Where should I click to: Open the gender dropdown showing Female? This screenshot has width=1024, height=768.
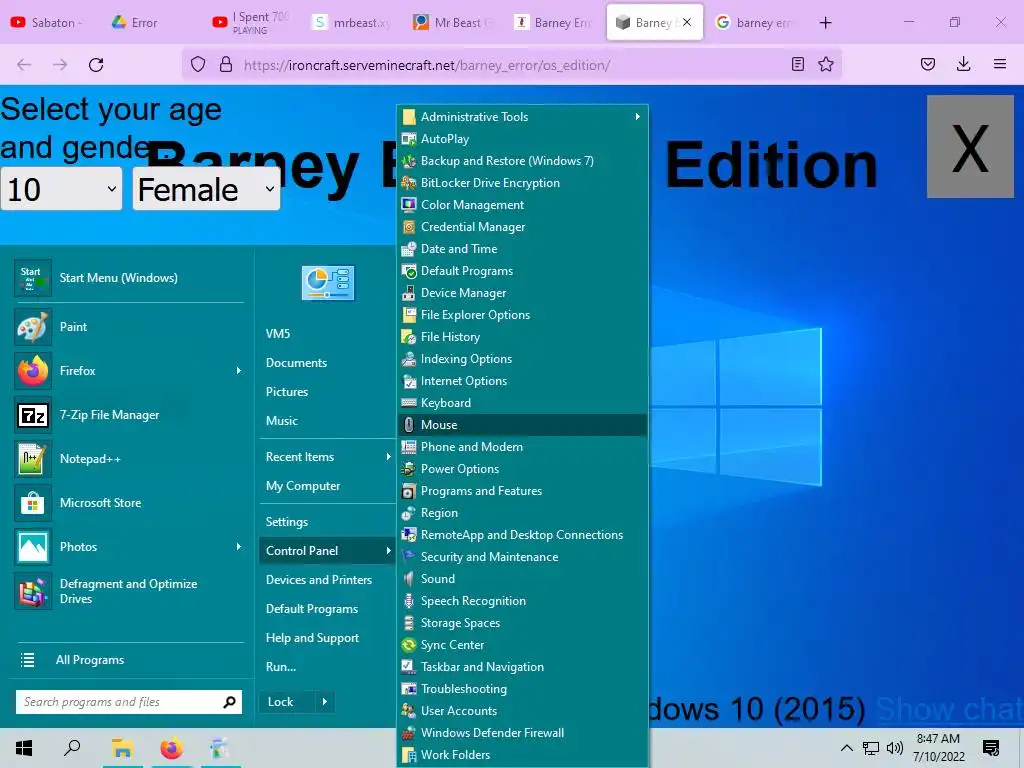pyautogui.click(x=206, y=189)
